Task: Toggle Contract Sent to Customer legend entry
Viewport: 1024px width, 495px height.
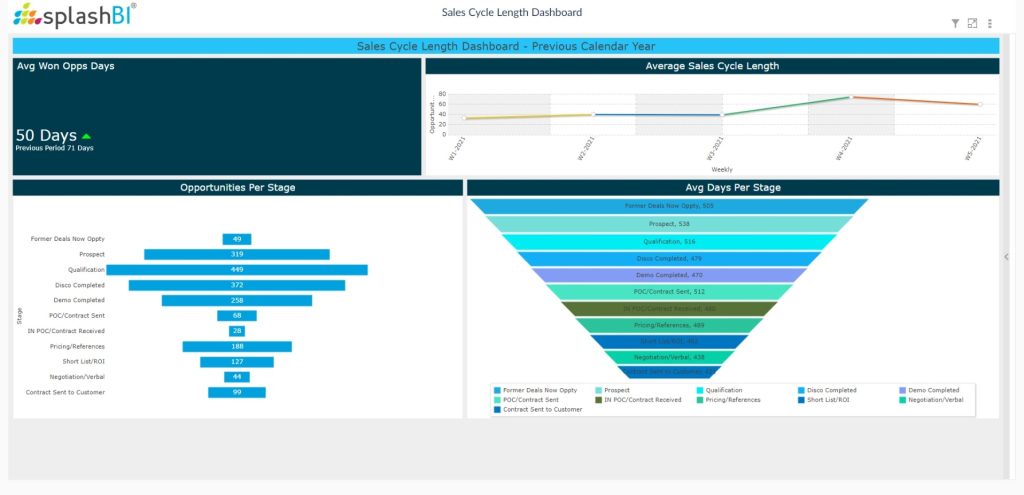Action: coord(538,409)
